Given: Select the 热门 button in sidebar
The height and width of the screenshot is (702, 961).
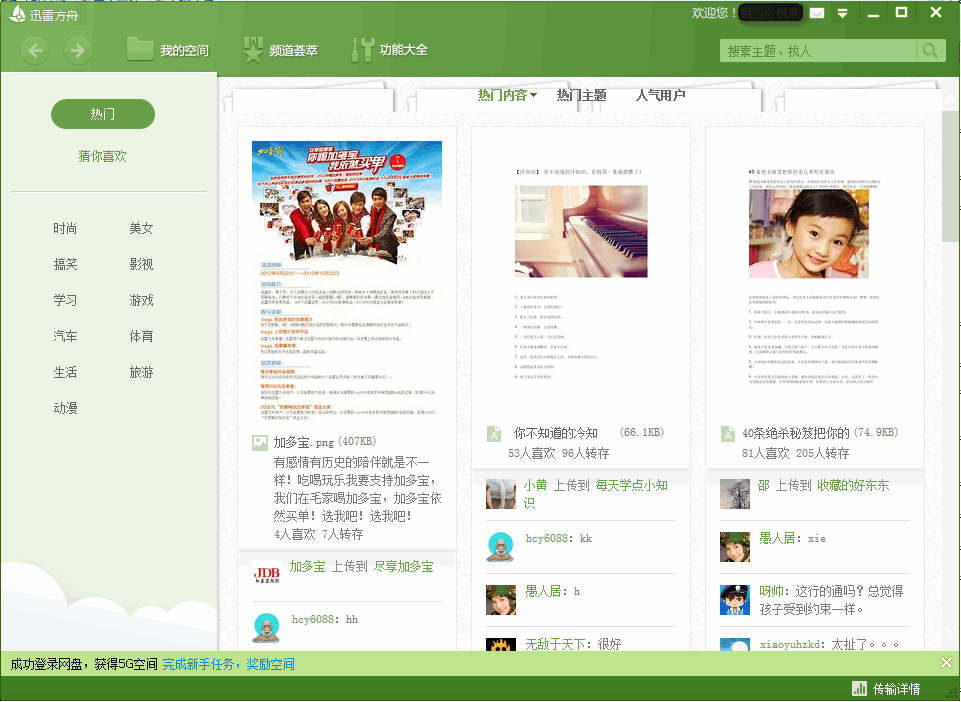Looking at the screenshot, I should pyautogui.click(x=103, y=114).
